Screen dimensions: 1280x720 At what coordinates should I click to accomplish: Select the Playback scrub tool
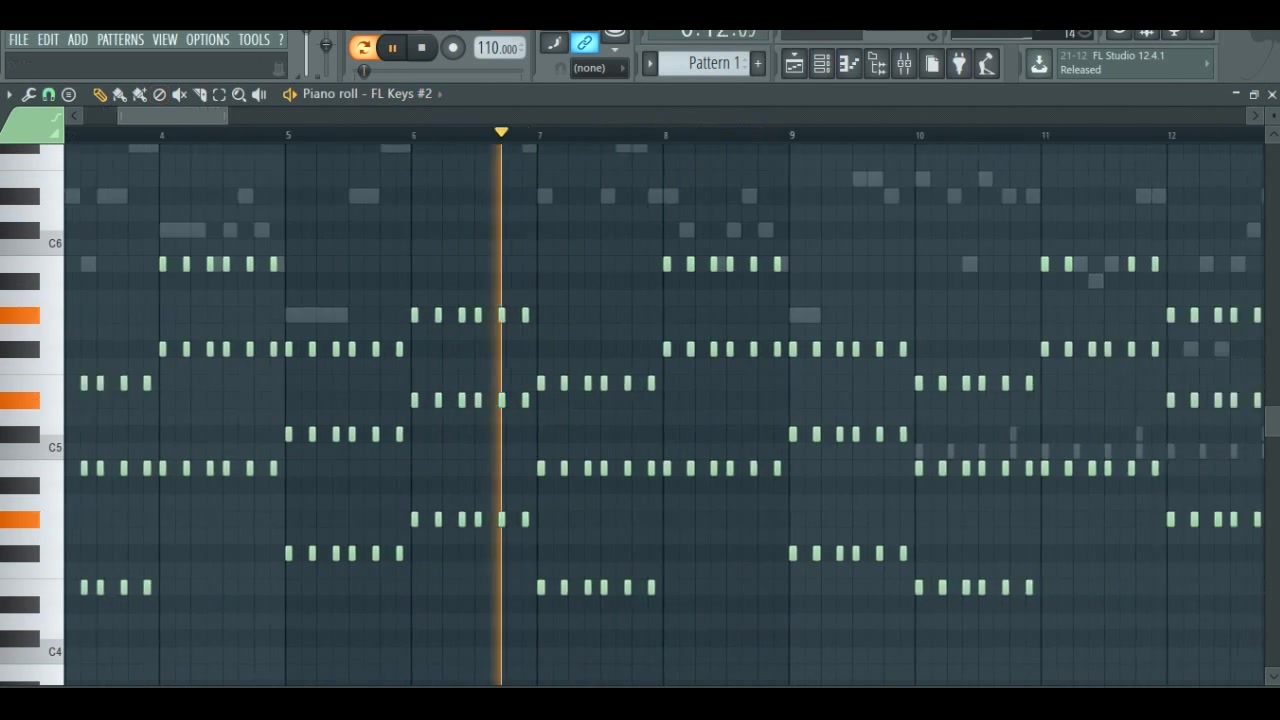click(260, 94)
